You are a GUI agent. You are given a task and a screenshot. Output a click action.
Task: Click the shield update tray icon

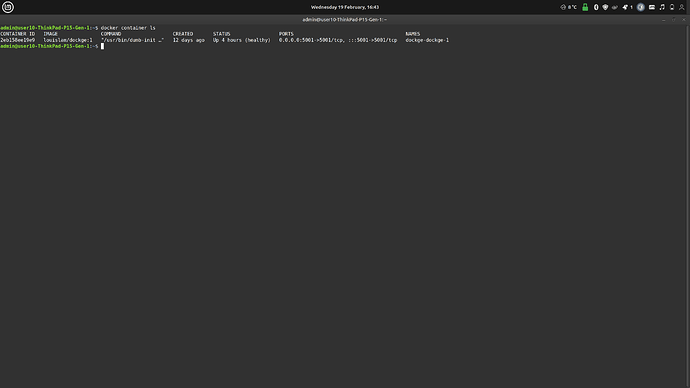605,7
